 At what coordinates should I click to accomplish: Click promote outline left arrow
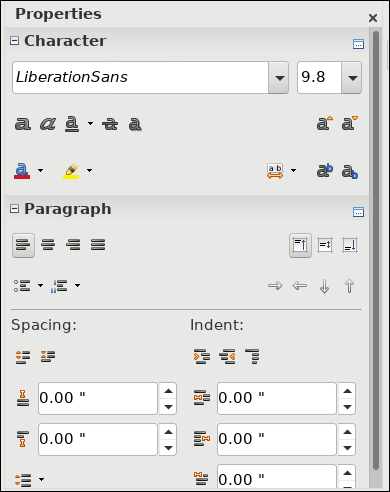pyautogui.click(x=300, y=286)
